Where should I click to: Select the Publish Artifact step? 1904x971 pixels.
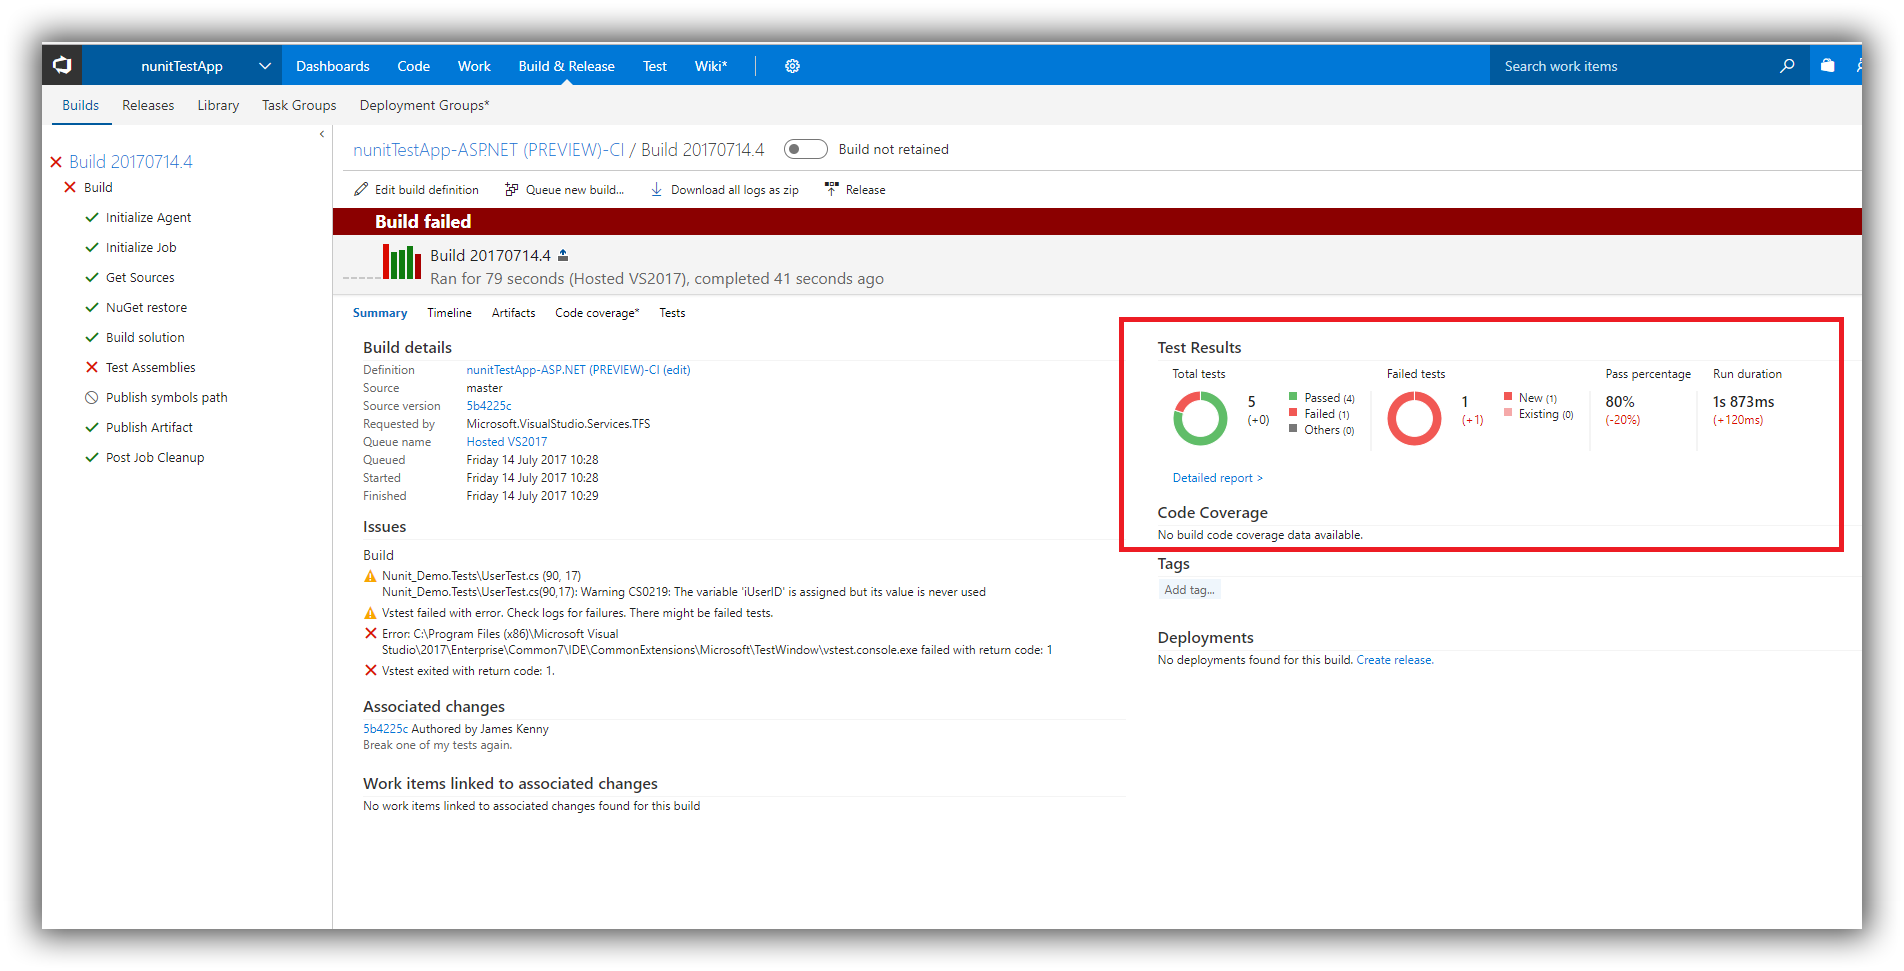click(x=149, y=427)
